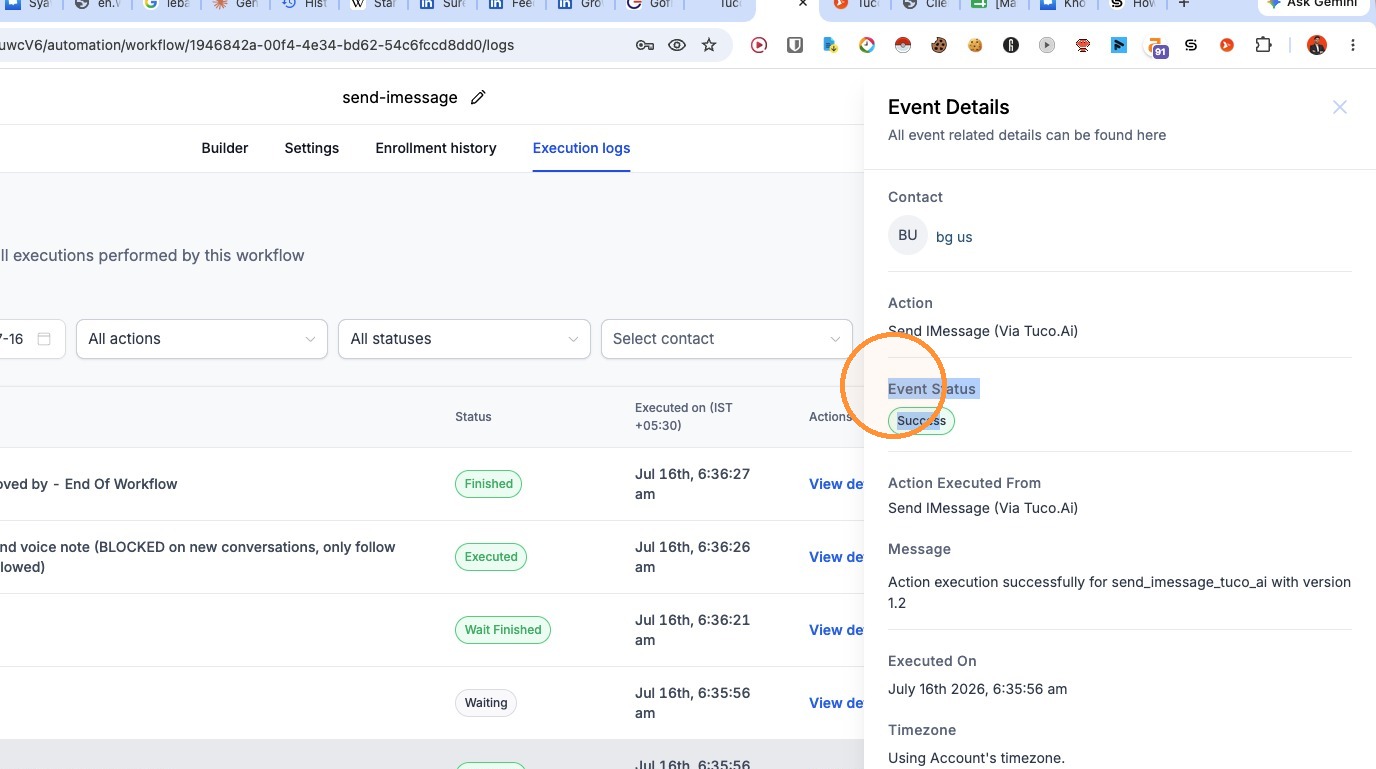Go to the Settings tab
1376x769 pixels.
click(312, 148)
